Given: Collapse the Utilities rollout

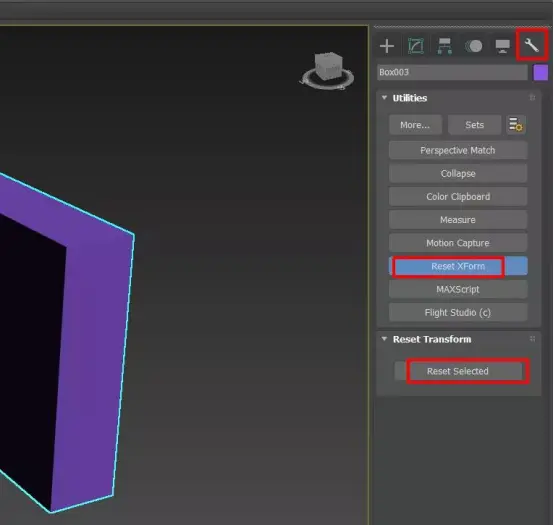Looking at the screenshot, I should click(x=384, y=98).
